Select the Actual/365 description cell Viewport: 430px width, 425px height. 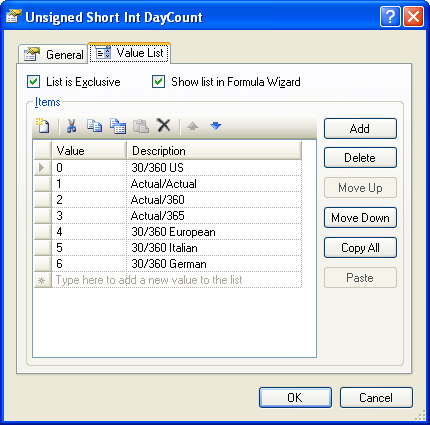tap(214, 216)
